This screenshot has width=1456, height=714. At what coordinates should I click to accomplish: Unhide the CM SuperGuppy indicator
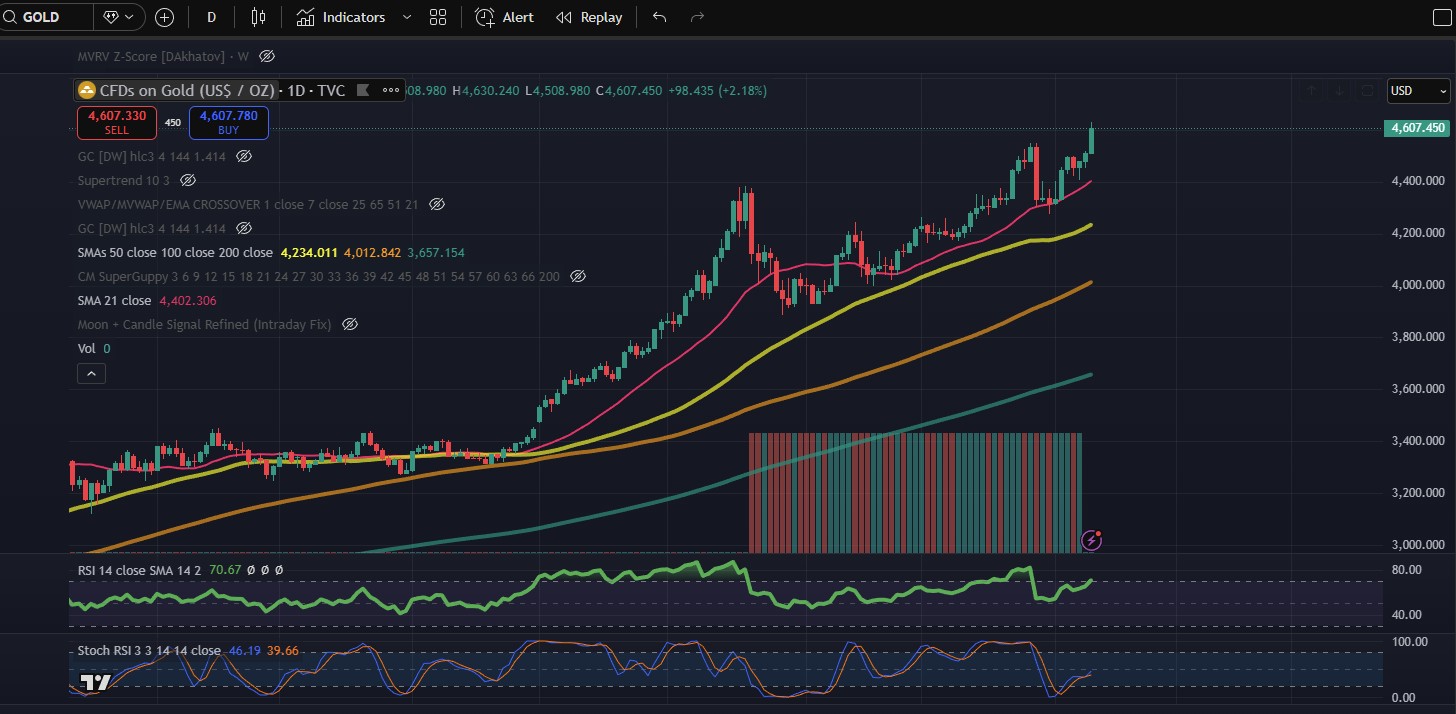tap(577, 276)
